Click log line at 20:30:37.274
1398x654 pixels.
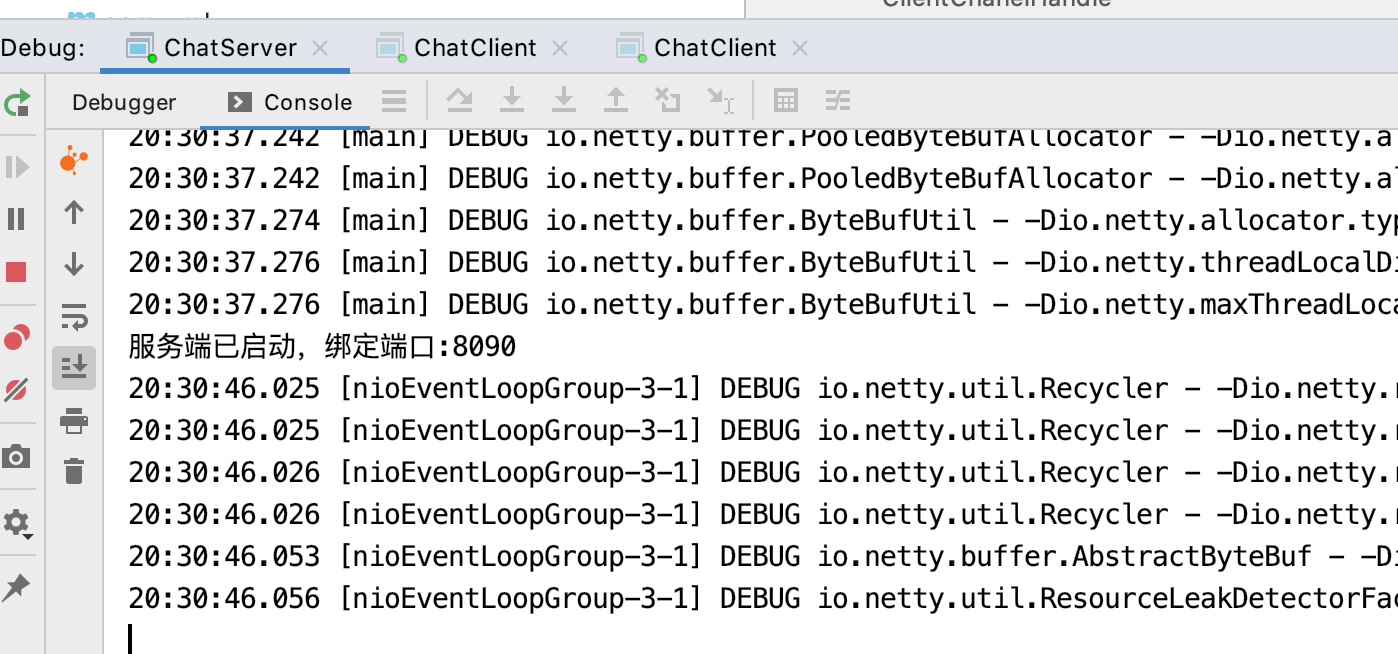pos(763,220)
